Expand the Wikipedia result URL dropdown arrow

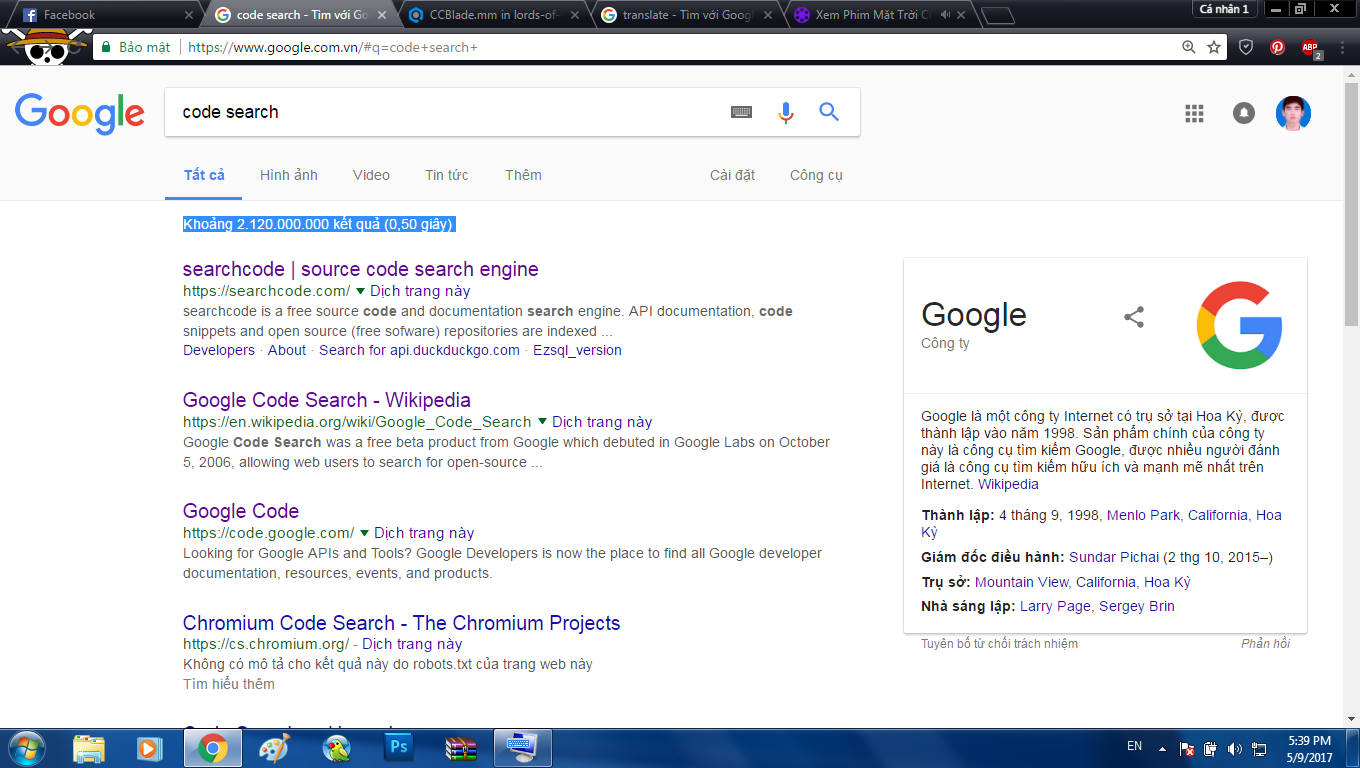tap(542, 422)
